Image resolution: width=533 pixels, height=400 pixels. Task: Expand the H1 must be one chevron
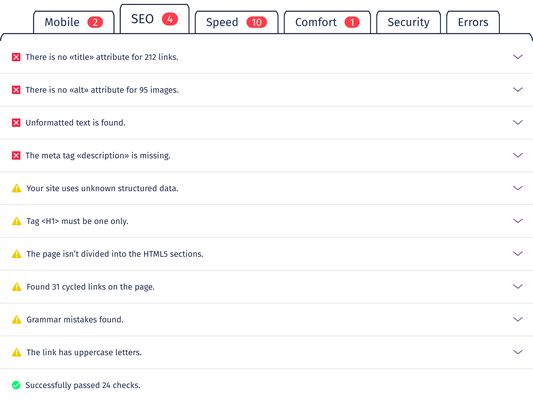click(518, 221)
